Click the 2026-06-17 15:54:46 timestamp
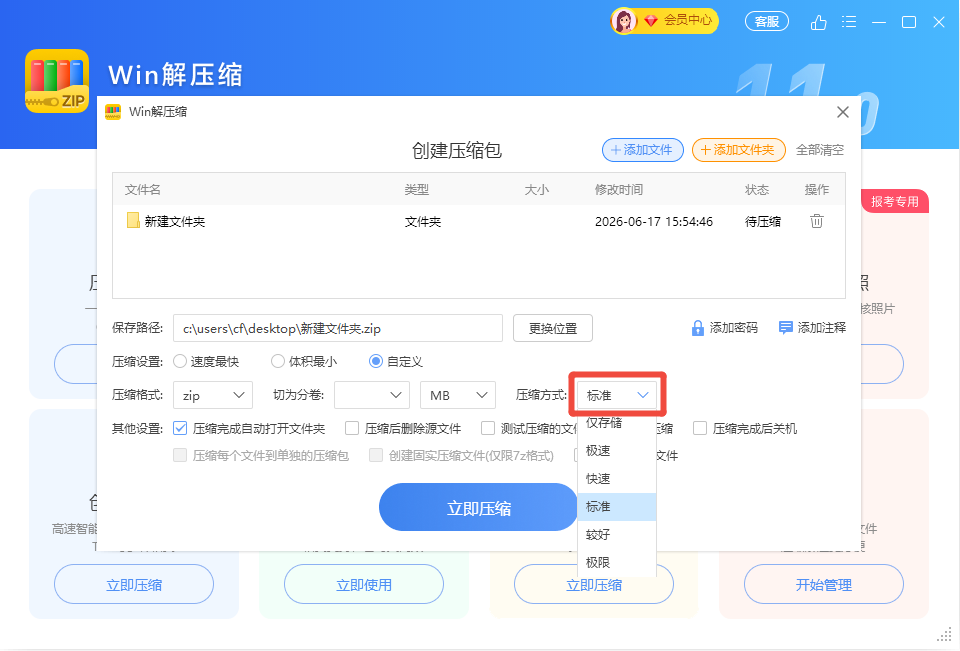The height and width of the screenshot is (651, 960). (654, 222)
